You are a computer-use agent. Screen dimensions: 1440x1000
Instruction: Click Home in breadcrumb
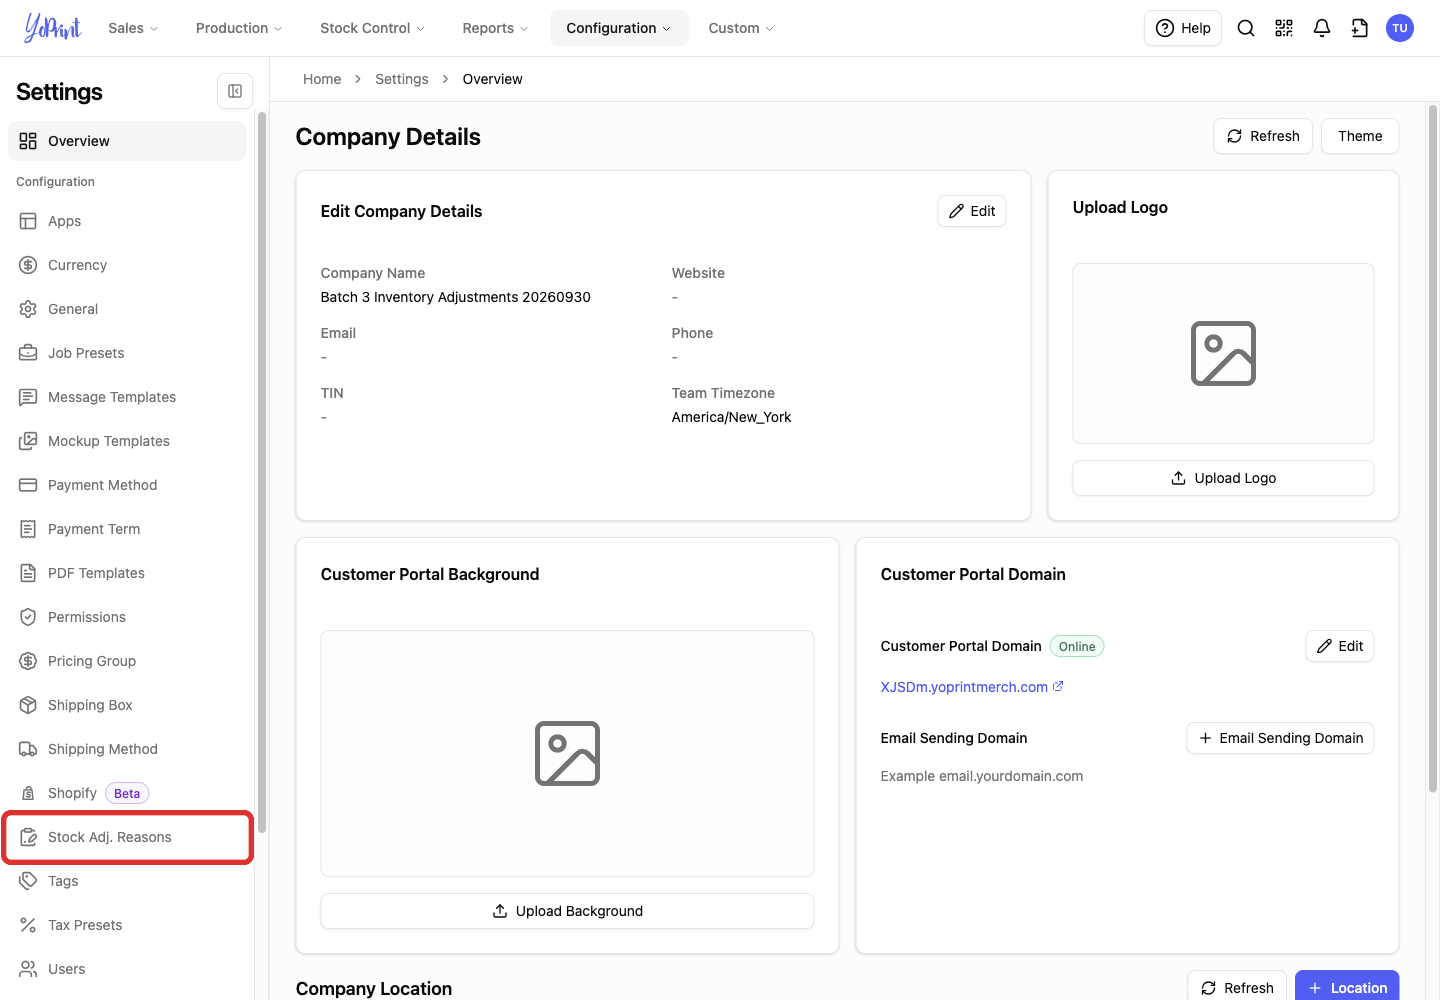coord(322,79)
